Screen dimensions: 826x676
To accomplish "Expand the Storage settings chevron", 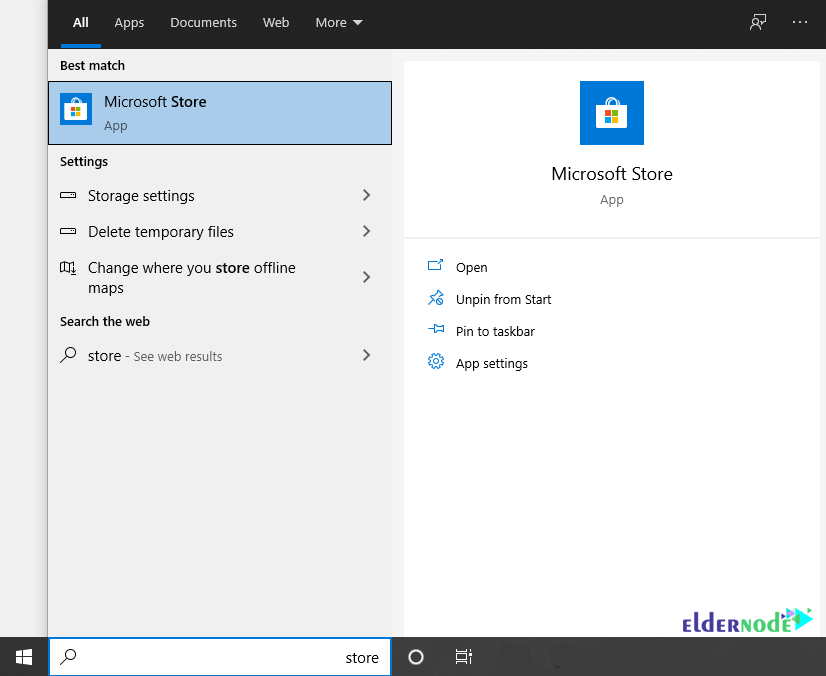I will tap(366, 196).
